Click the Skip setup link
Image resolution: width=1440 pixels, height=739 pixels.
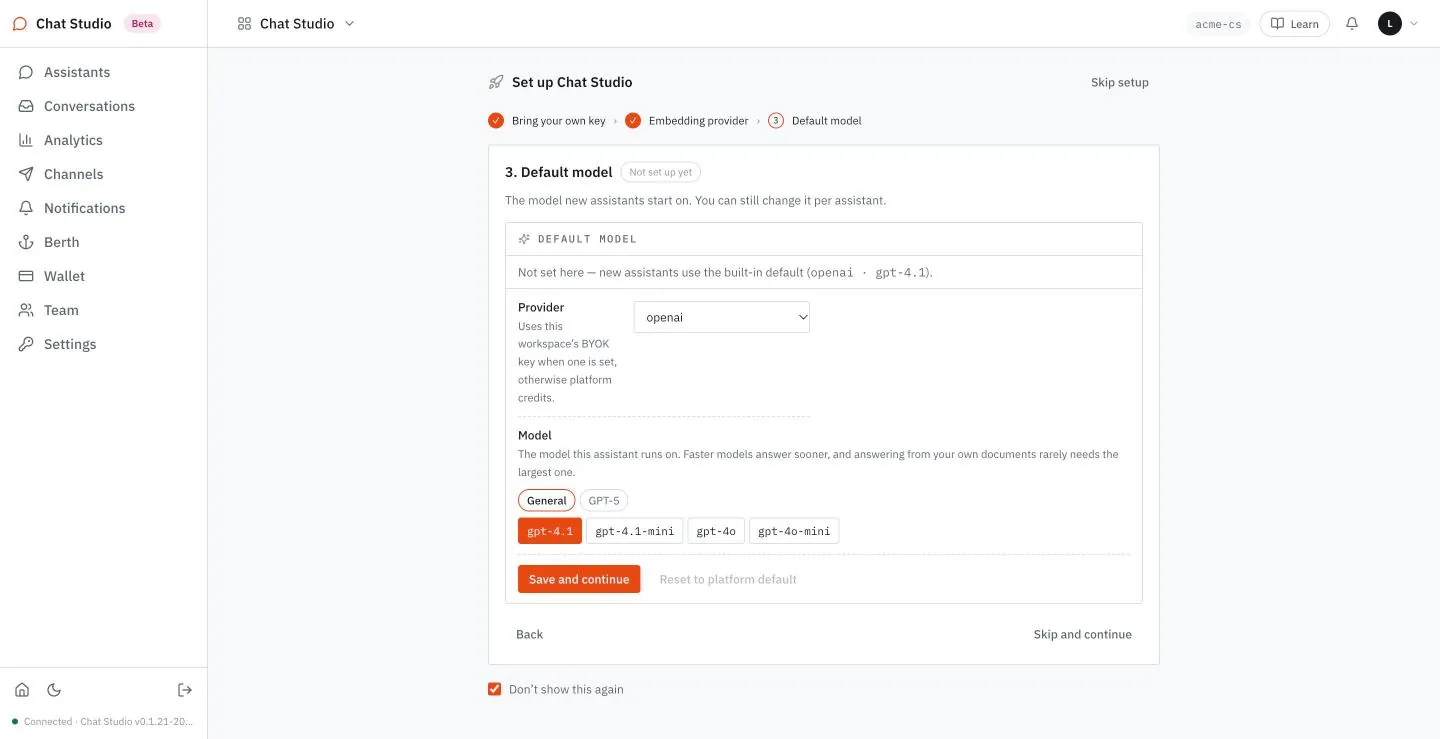coord(1120,82)
